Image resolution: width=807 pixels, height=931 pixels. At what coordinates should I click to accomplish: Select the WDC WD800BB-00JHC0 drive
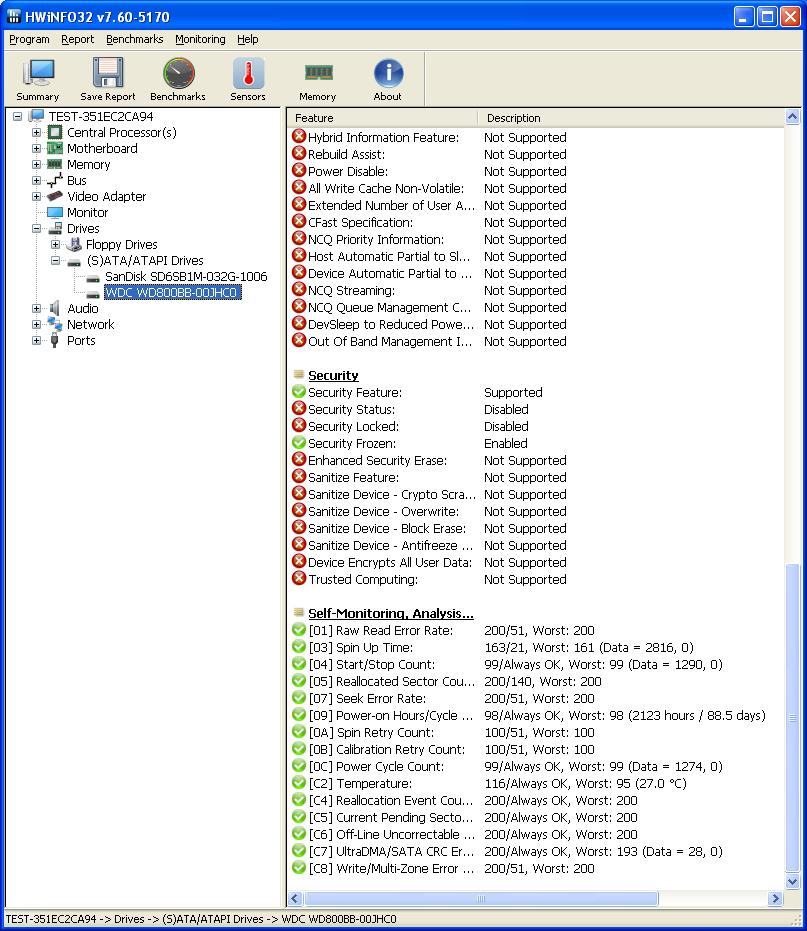172,293
